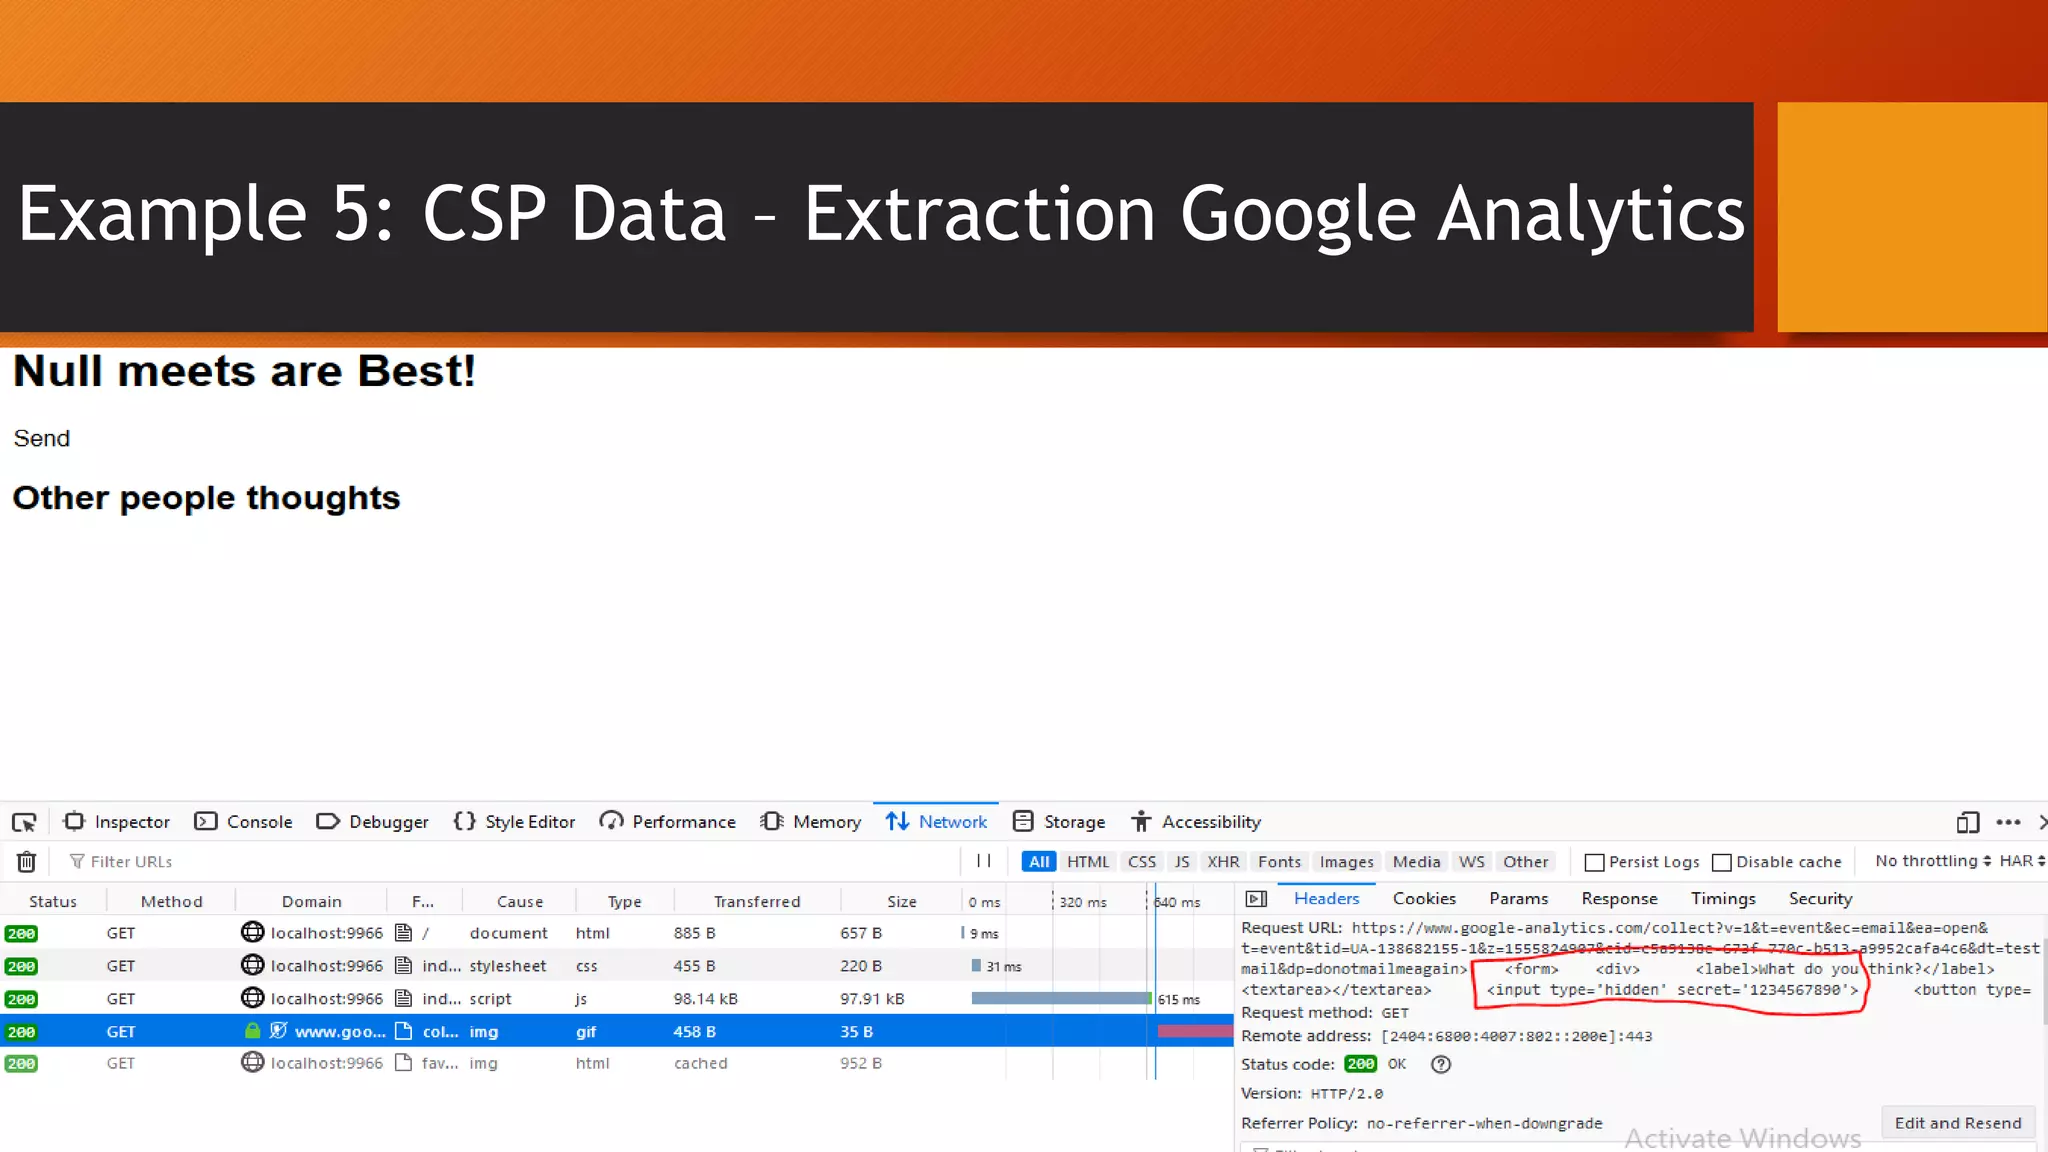This screenshot has height=1152, width=2048.
Task: Click the globe icon of stylesheet row
Action: (x=252, y=965)
